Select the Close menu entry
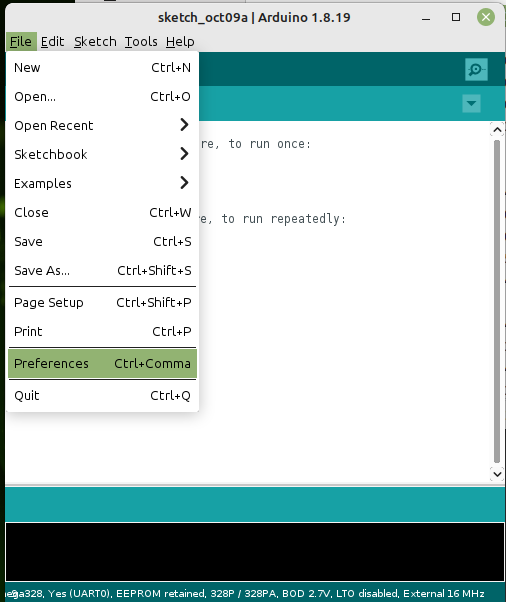The height and width of the screenshot is (602, 506). (103, 212)
